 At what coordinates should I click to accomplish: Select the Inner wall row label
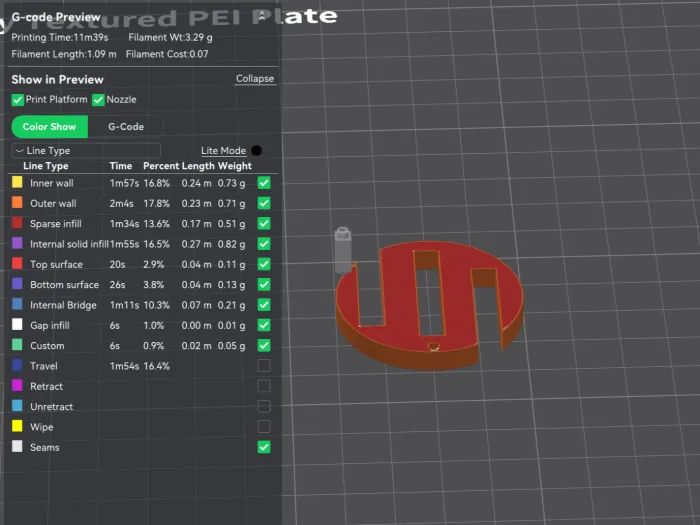coord(52,183)
